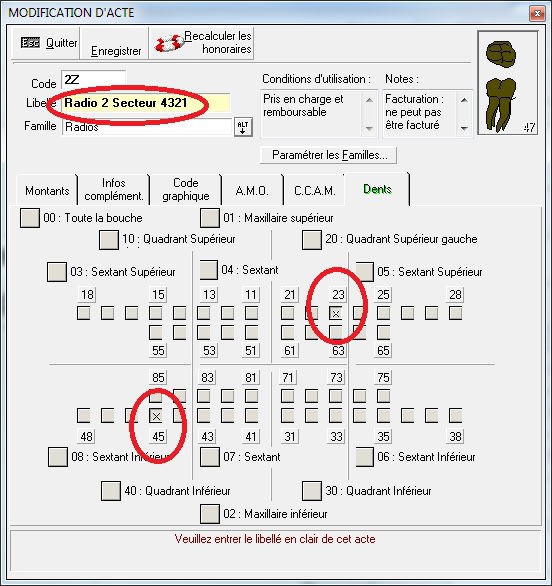This screenshot has width=552, height=586.
Task: Check 02 : Maxillaire inférieur
Action: click(x=210, y=514)
